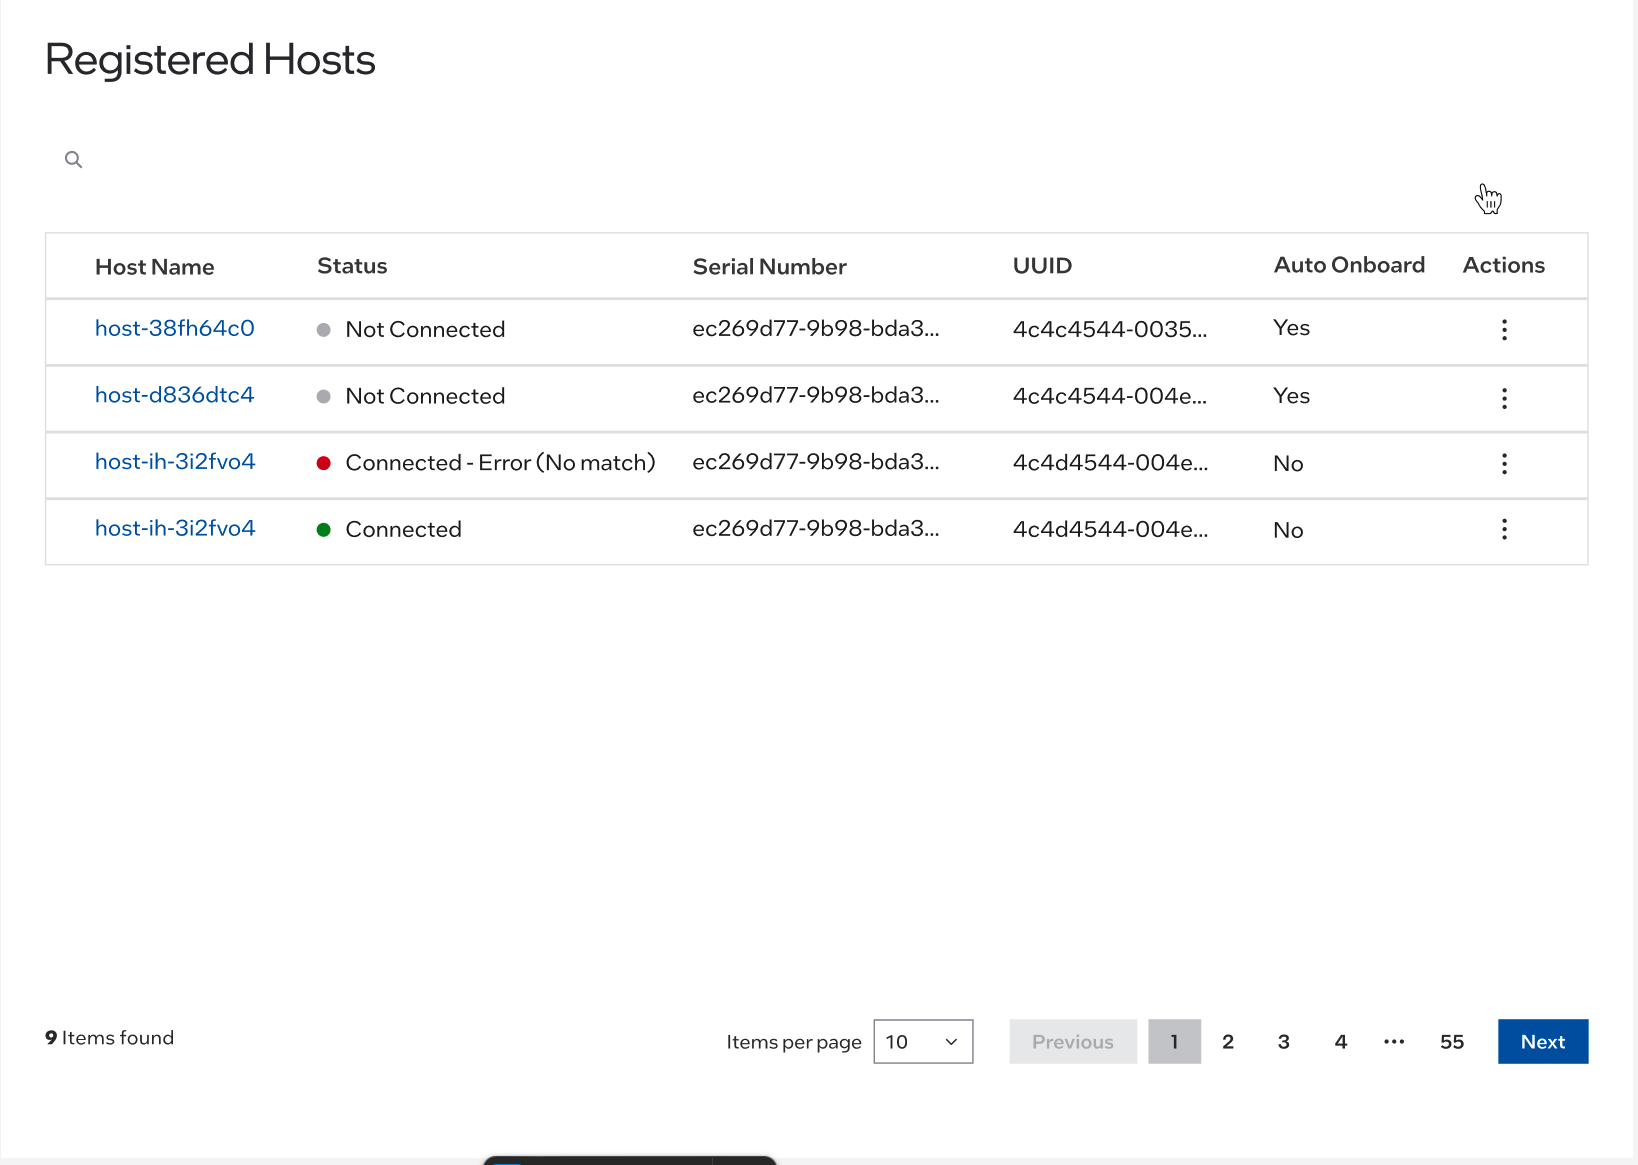
Task: Jump to page 55
Action: (x=1452, y=1041)
